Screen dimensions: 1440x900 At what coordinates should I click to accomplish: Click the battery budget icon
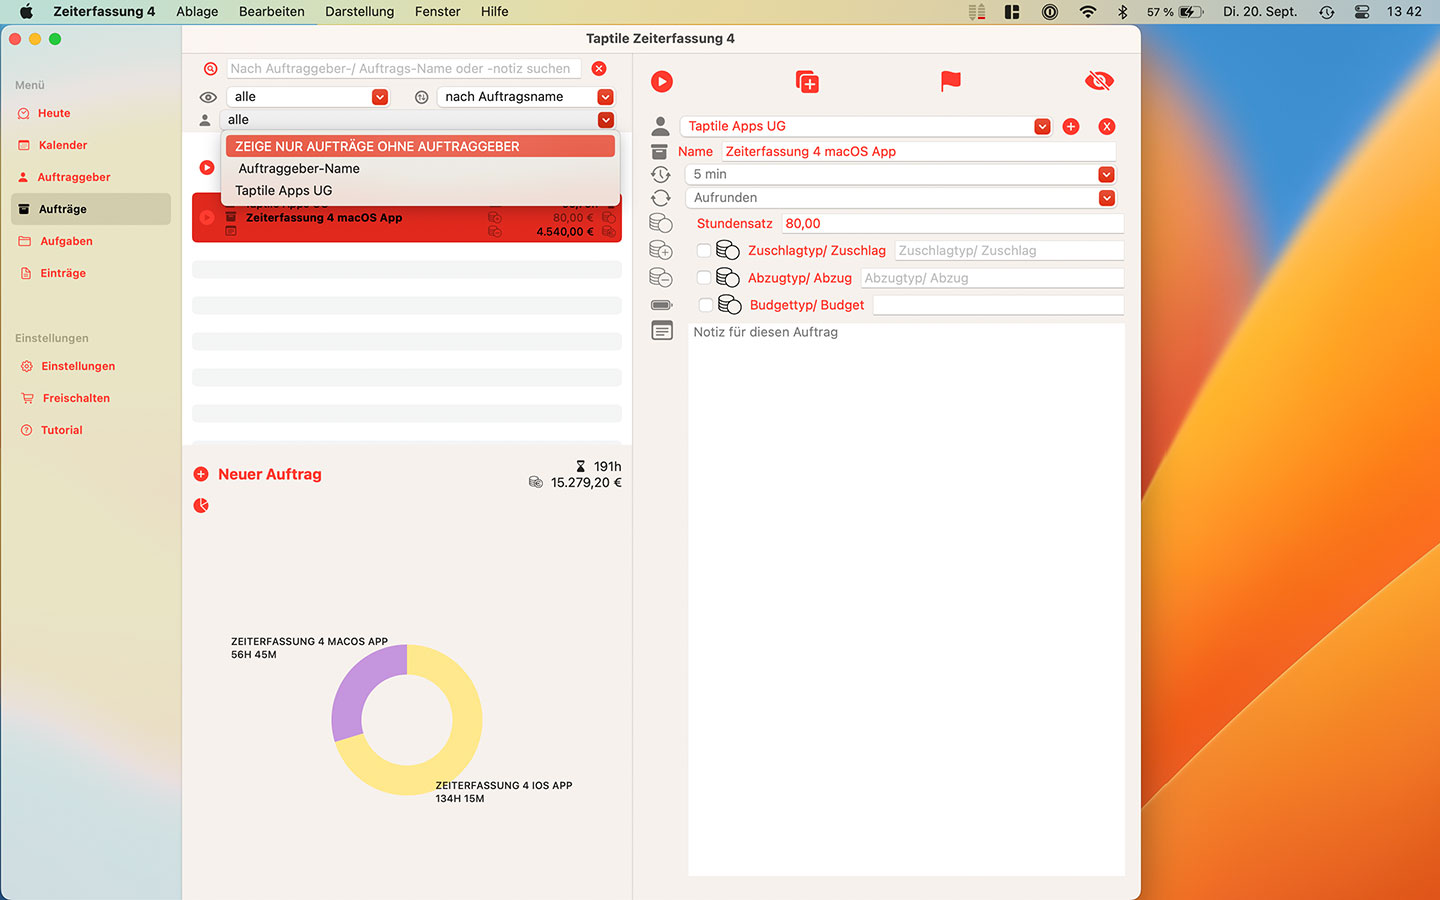662,305
